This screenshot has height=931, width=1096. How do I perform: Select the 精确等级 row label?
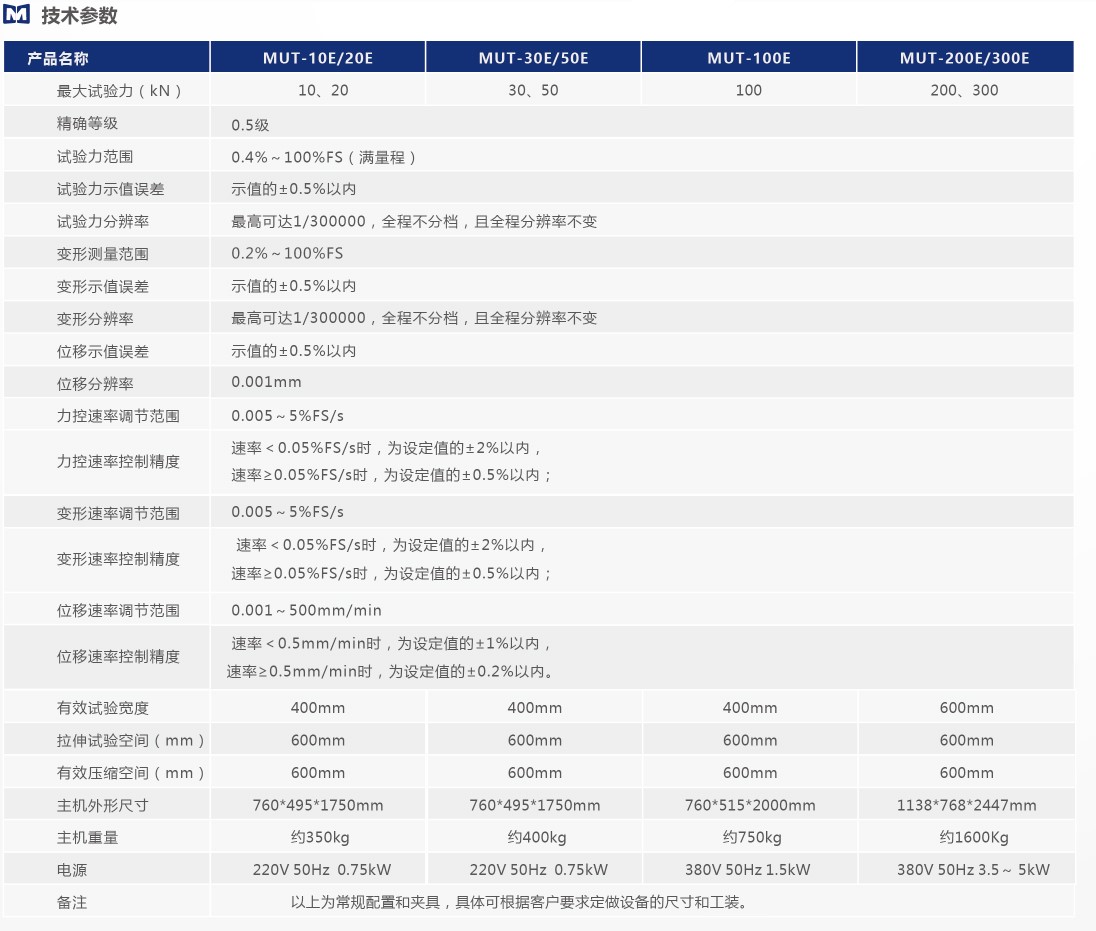coord(88,124)
